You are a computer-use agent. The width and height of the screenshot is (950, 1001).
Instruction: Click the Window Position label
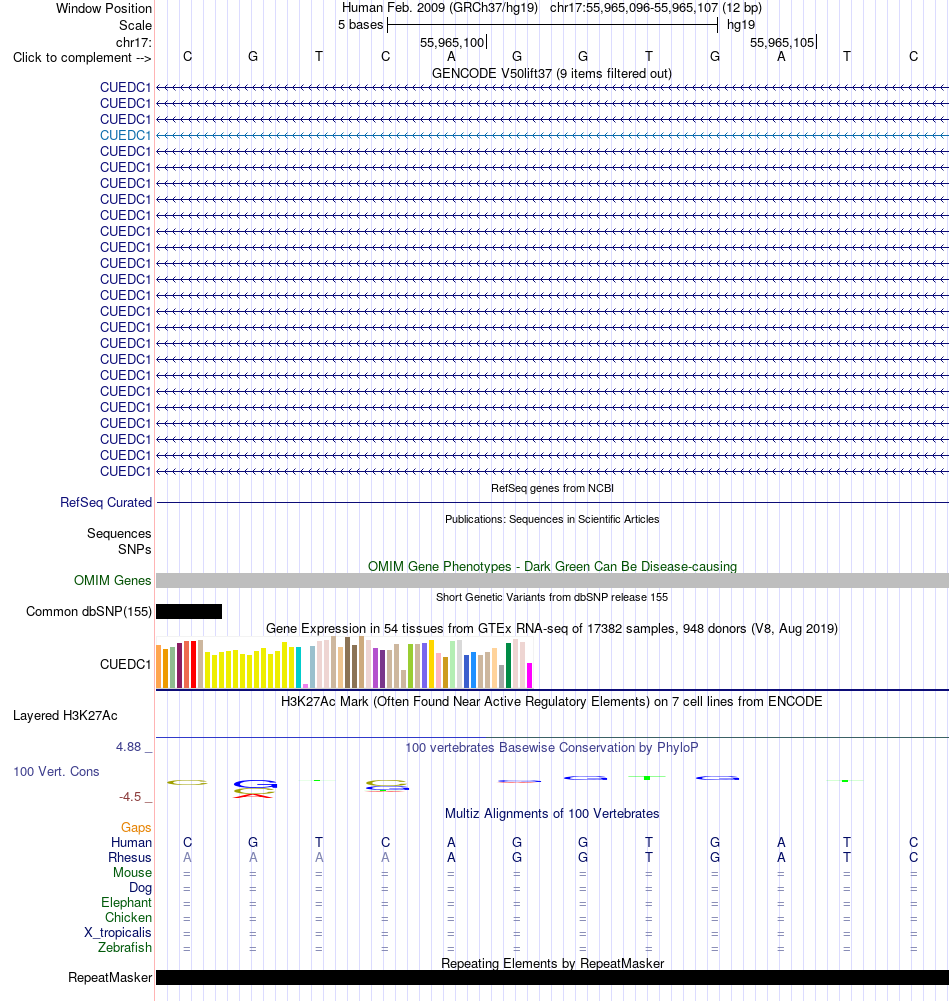point(104,8)
